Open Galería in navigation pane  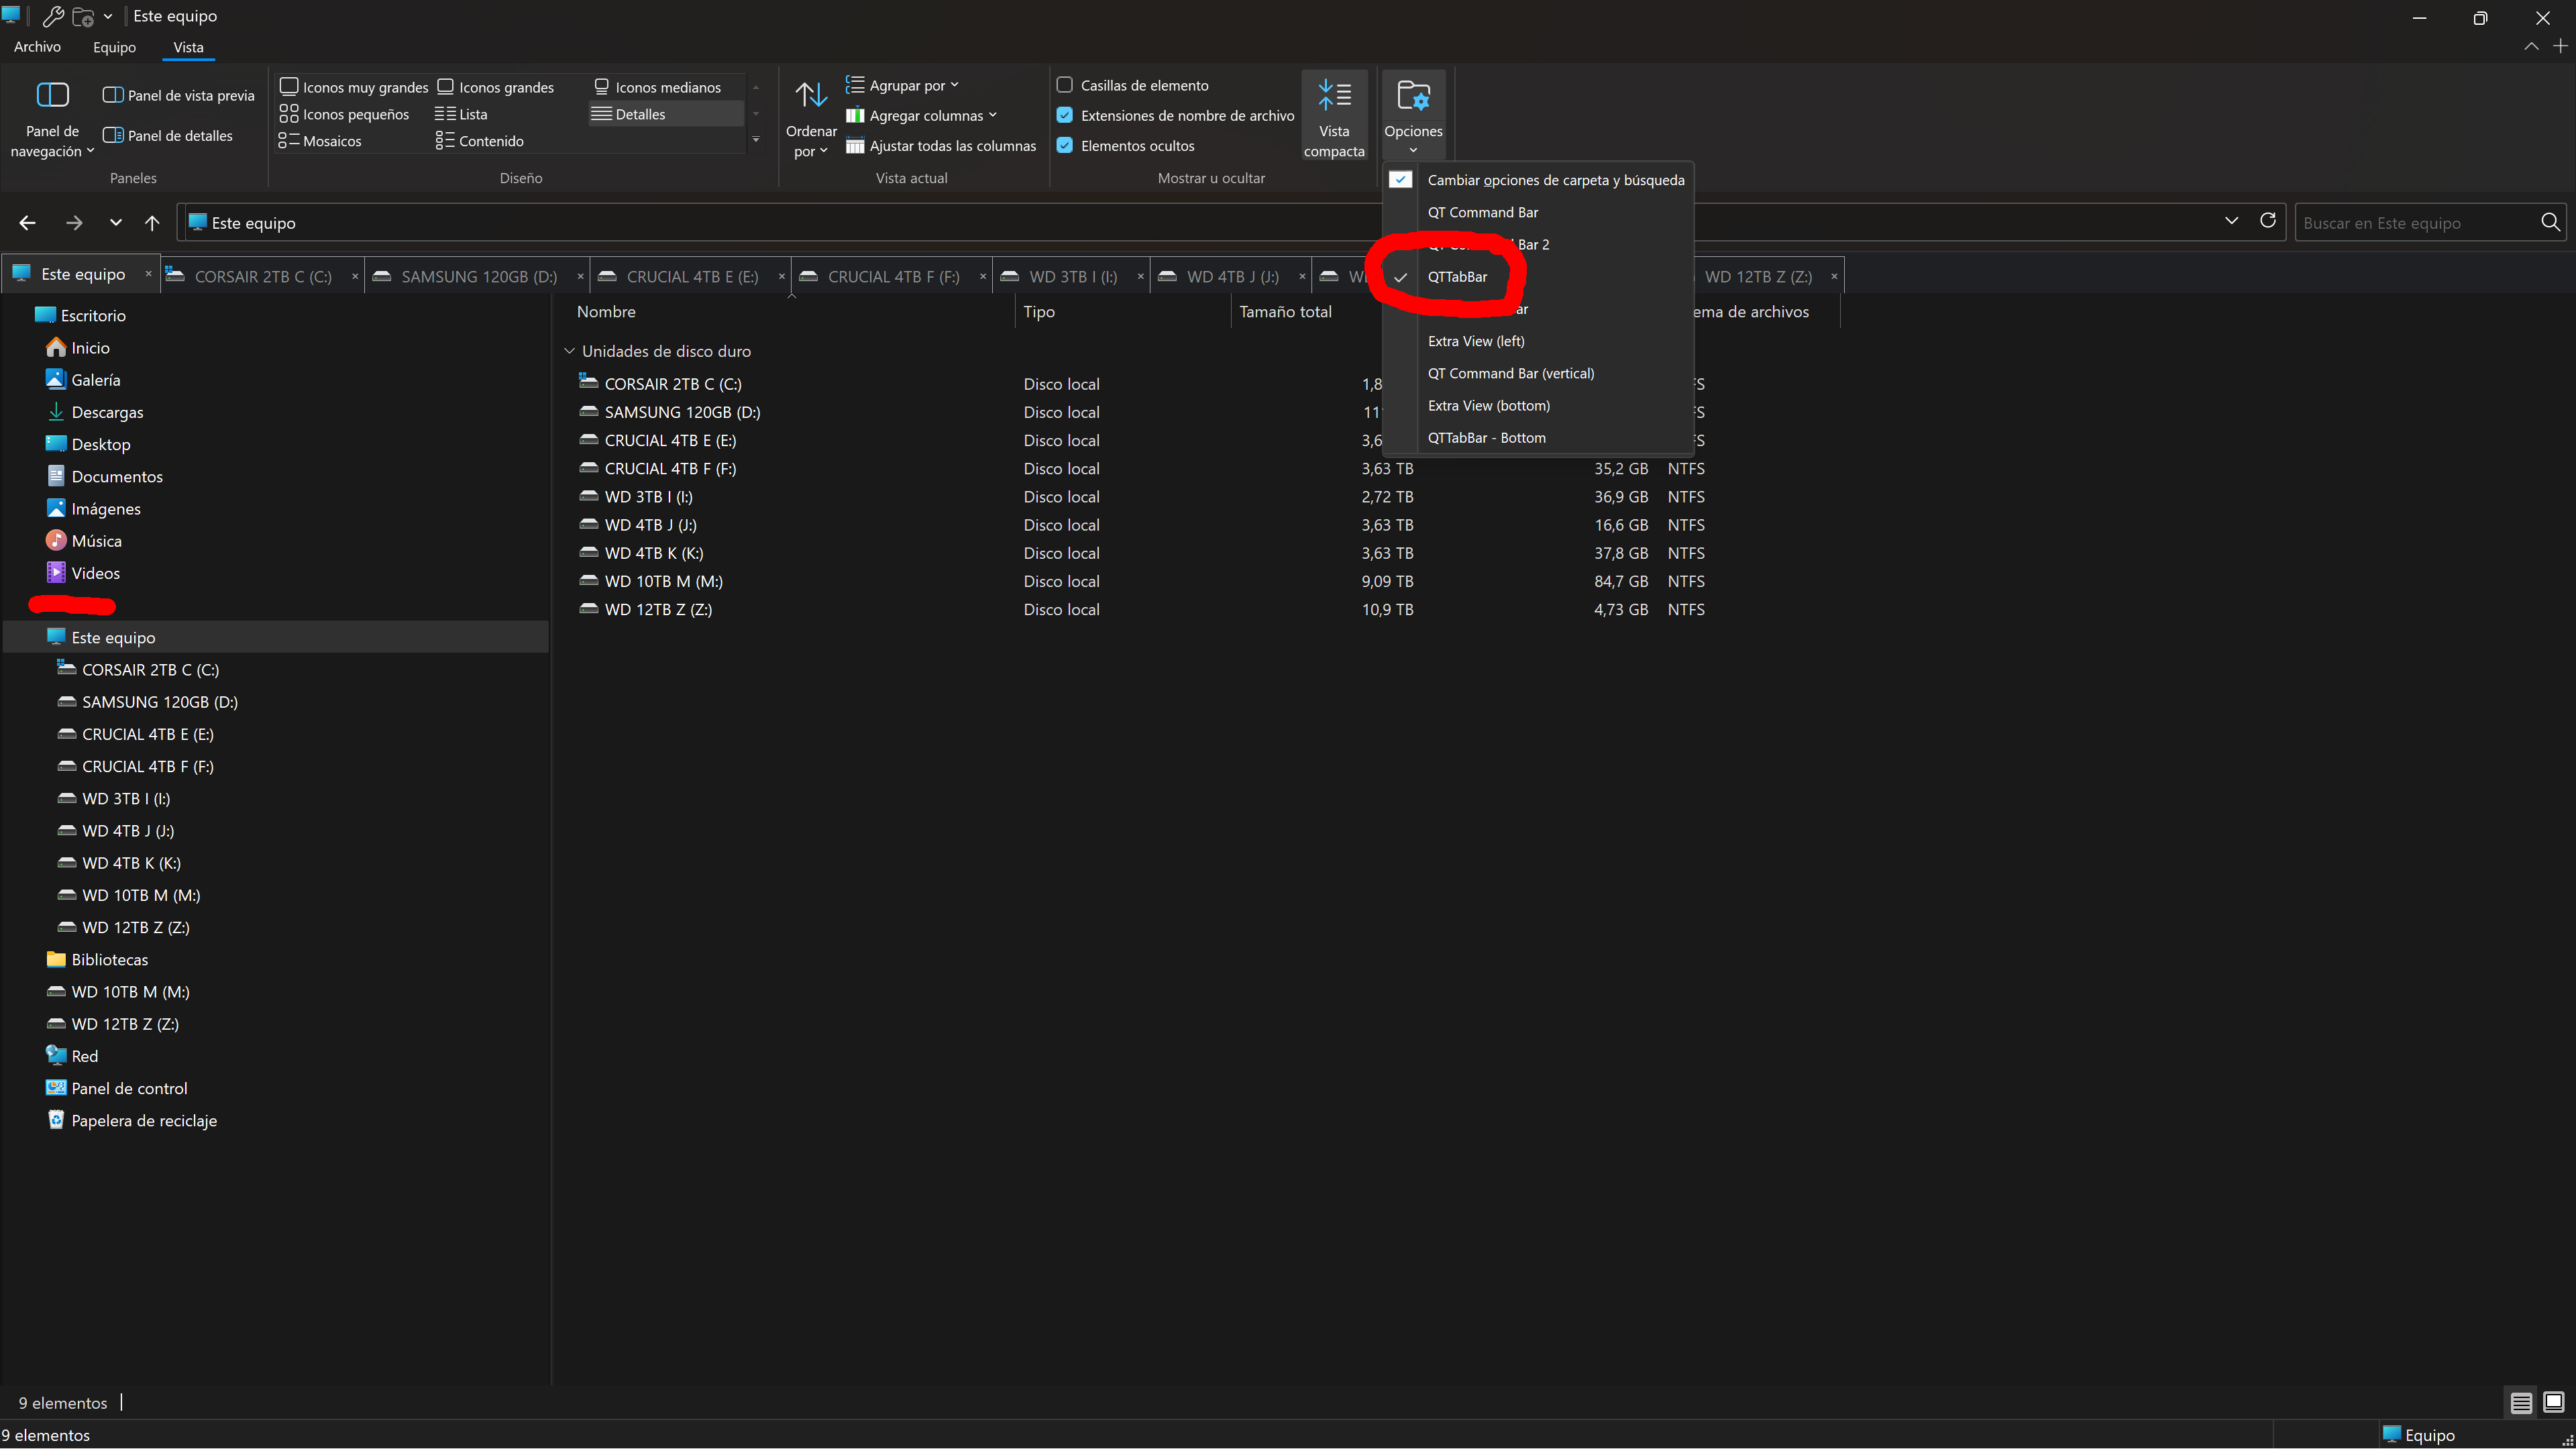(x=95, y=380)
